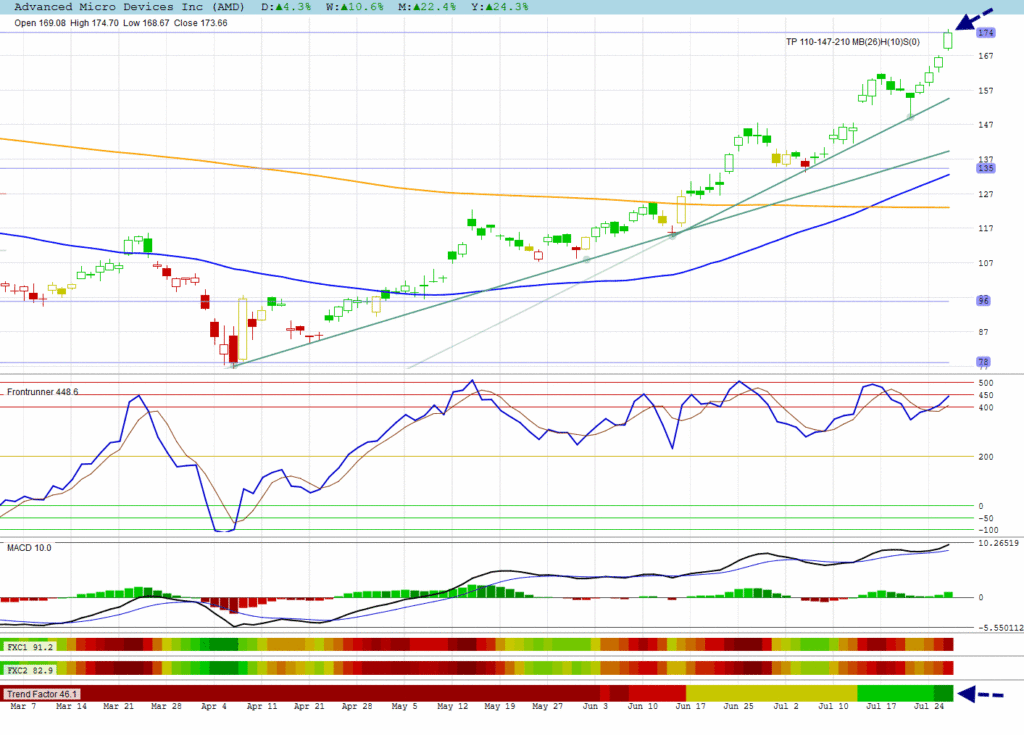Select the daily change D:4.3% value
This screenshot has width=1024, height=735.
coord(286,7)
